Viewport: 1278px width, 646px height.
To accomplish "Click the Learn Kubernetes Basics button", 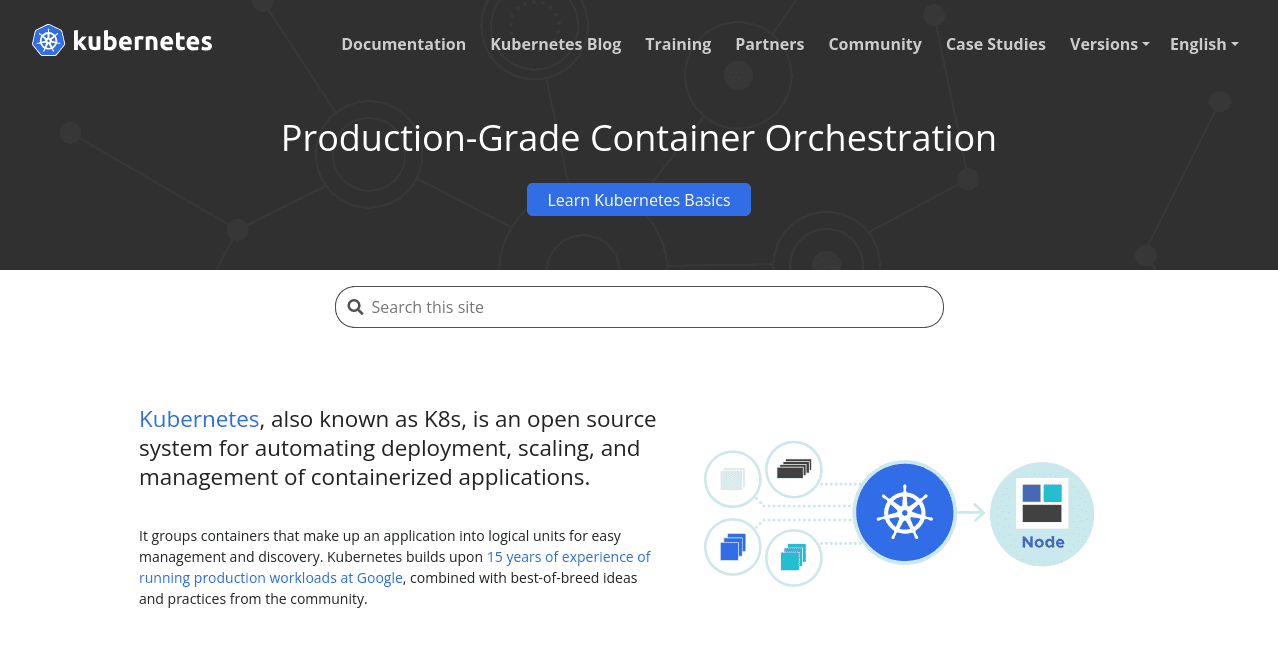I will pos(638,199).
